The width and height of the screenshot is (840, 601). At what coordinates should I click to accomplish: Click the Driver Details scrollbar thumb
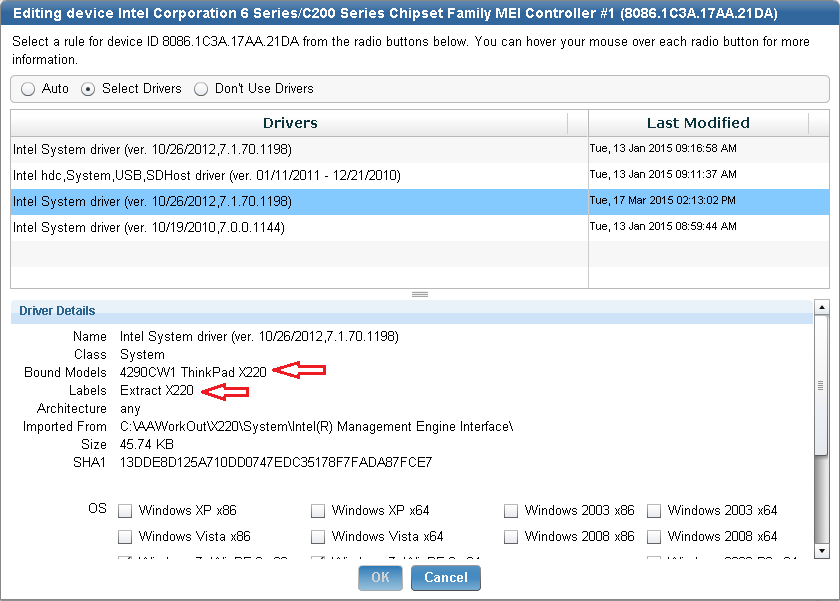[x=821, y=385]
